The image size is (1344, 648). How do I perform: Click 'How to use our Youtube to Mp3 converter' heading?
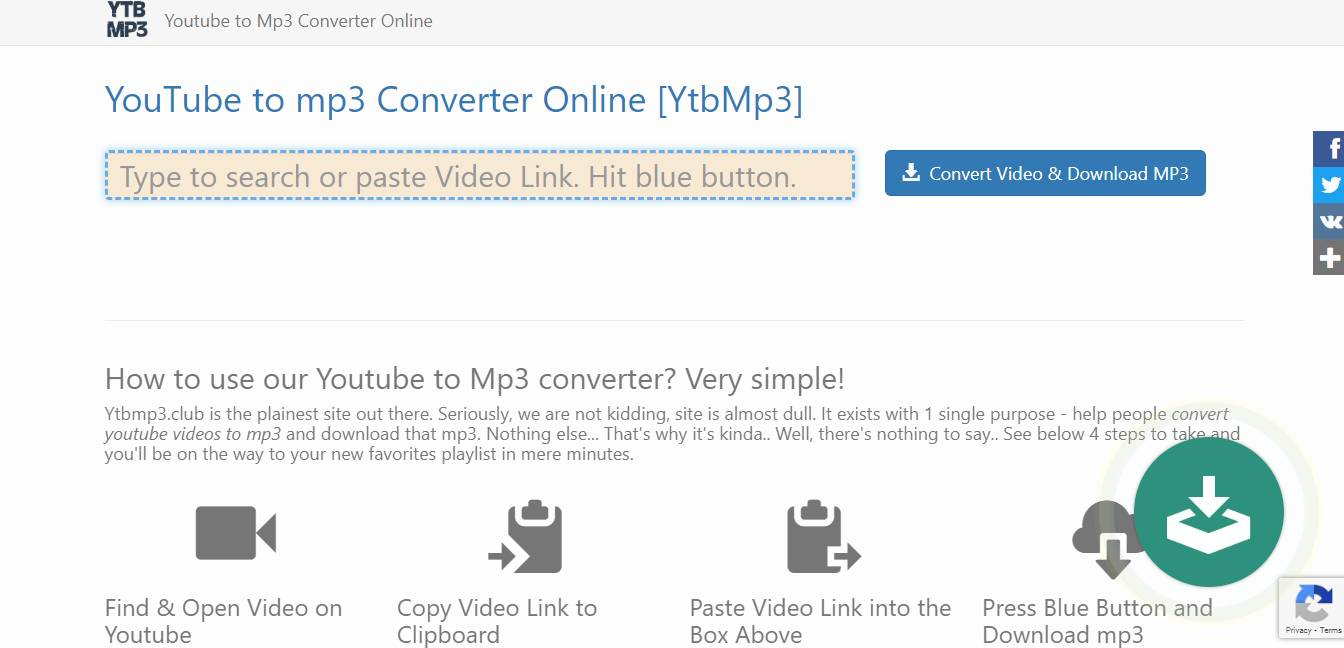pyautogui.click(x=475, y=379)
